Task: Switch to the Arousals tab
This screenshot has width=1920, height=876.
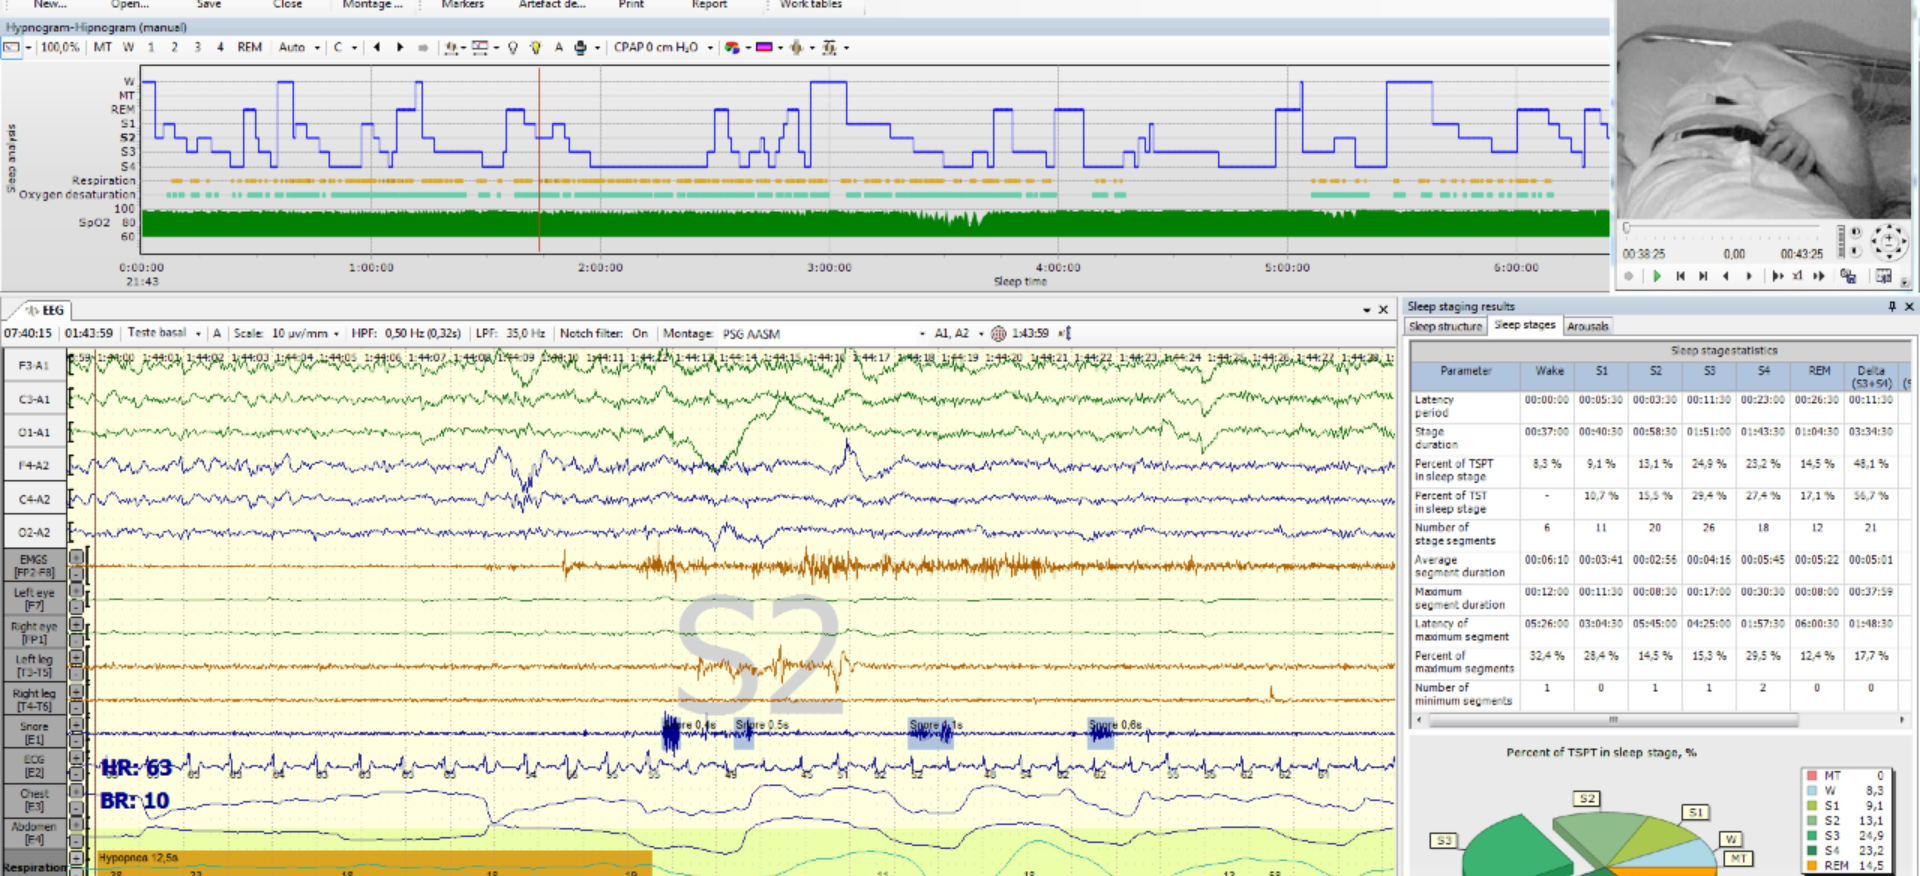Action: (1587, 326)
